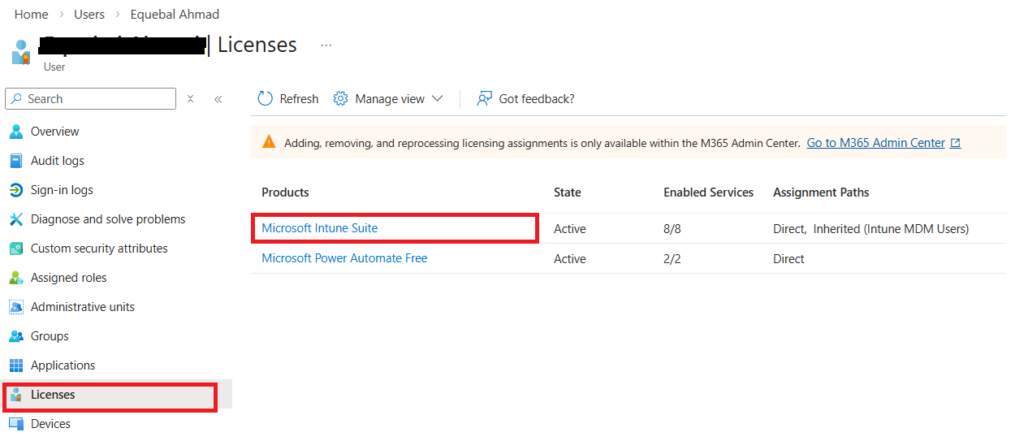Expand the Manage view dropdown
The width and height of the screenshot is (1024, 441).
tap(389, 99)
